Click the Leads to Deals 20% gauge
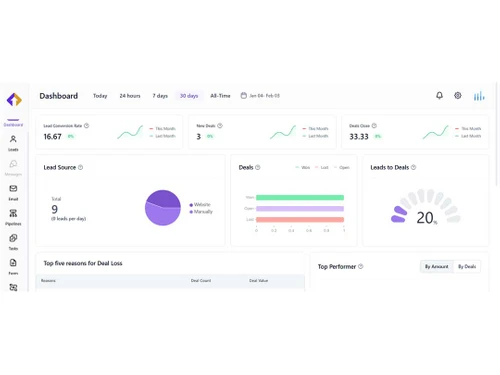The height and width of the screenshot is (375, 500). (x=425, y=207)
